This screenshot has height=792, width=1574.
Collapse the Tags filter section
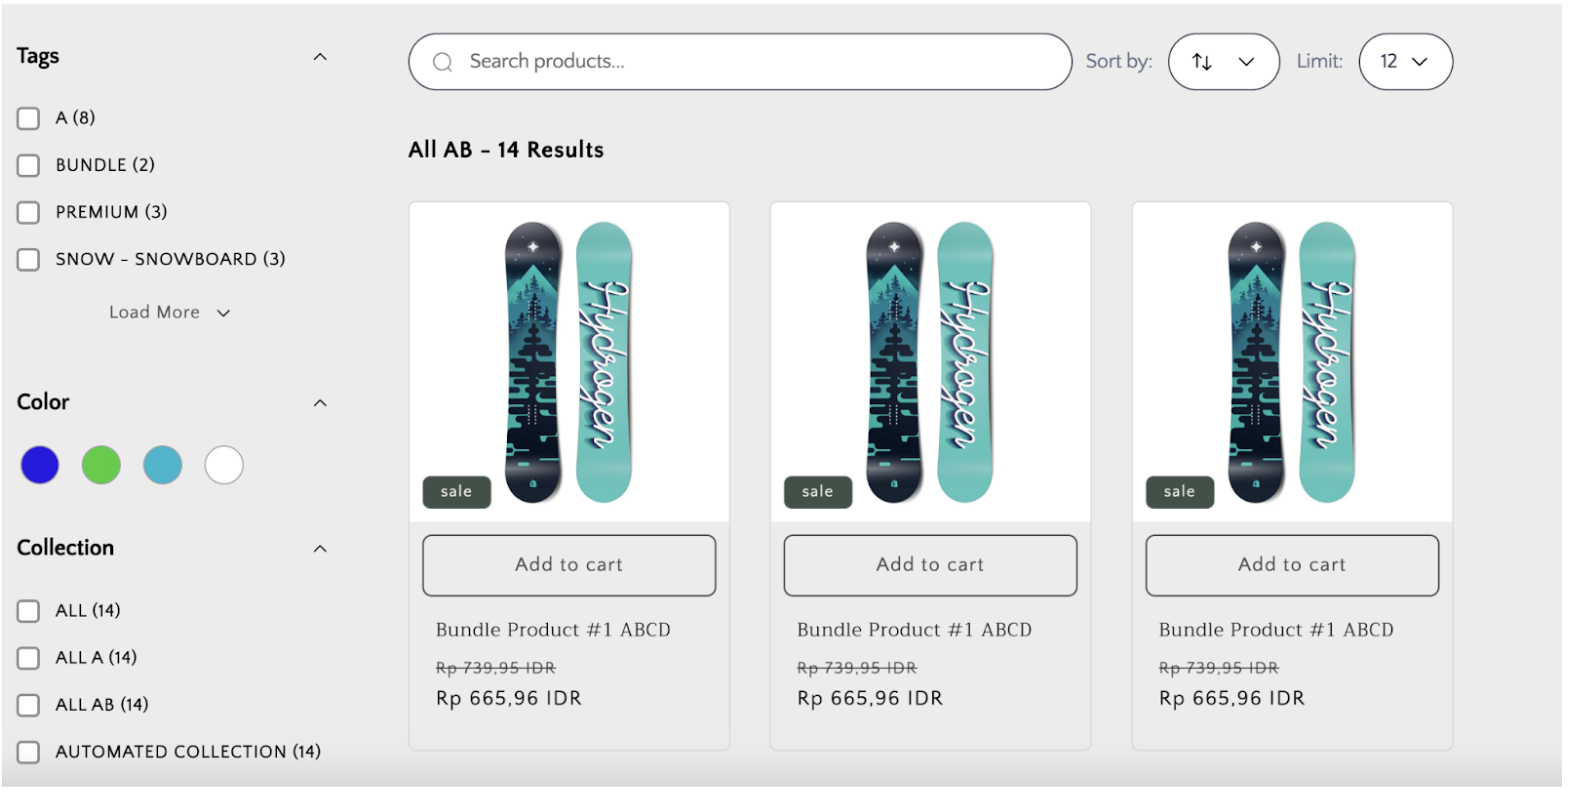(320, 57)
